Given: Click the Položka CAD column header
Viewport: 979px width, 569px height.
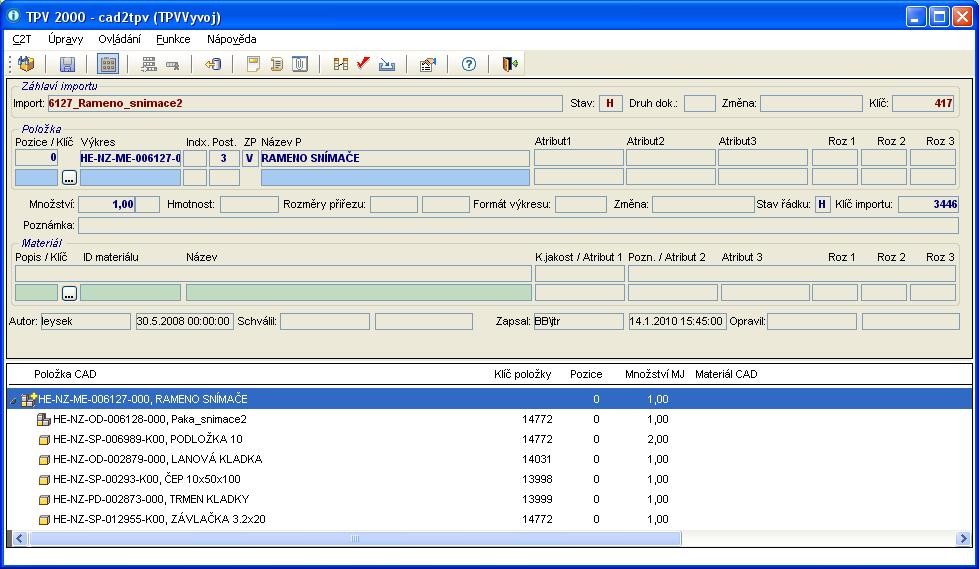Looking at the screenshot, I should tap(65, 374).
